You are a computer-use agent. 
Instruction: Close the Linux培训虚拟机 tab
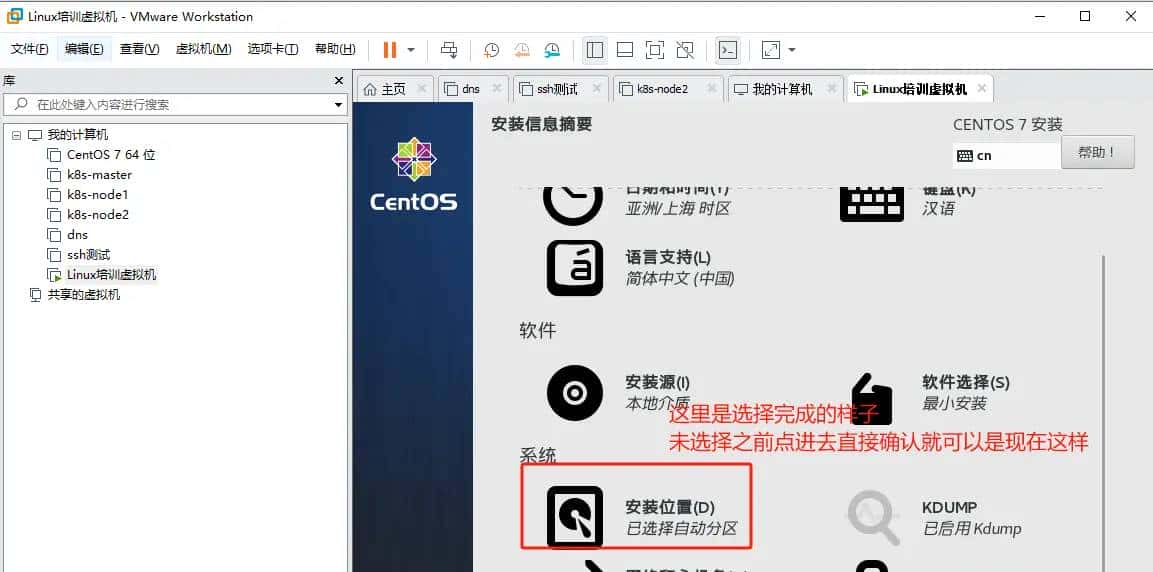click(x=981, y=88)
